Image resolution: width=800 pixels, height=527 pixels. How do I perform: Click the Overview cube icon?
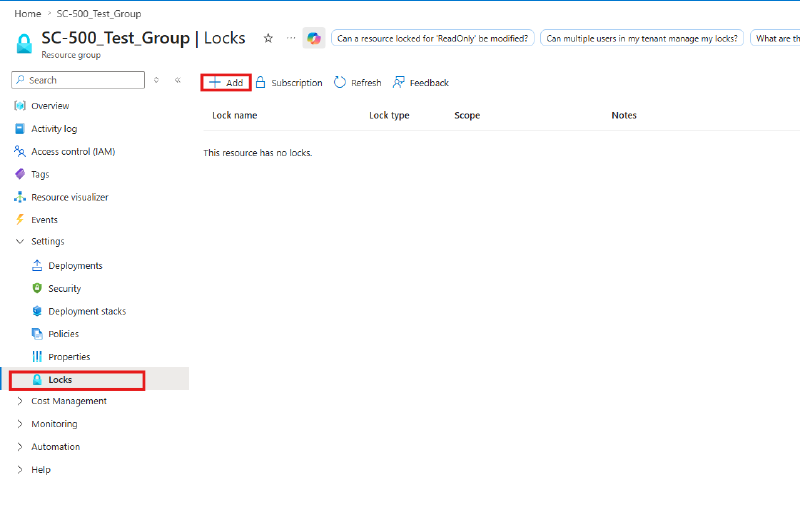[20, 106]
